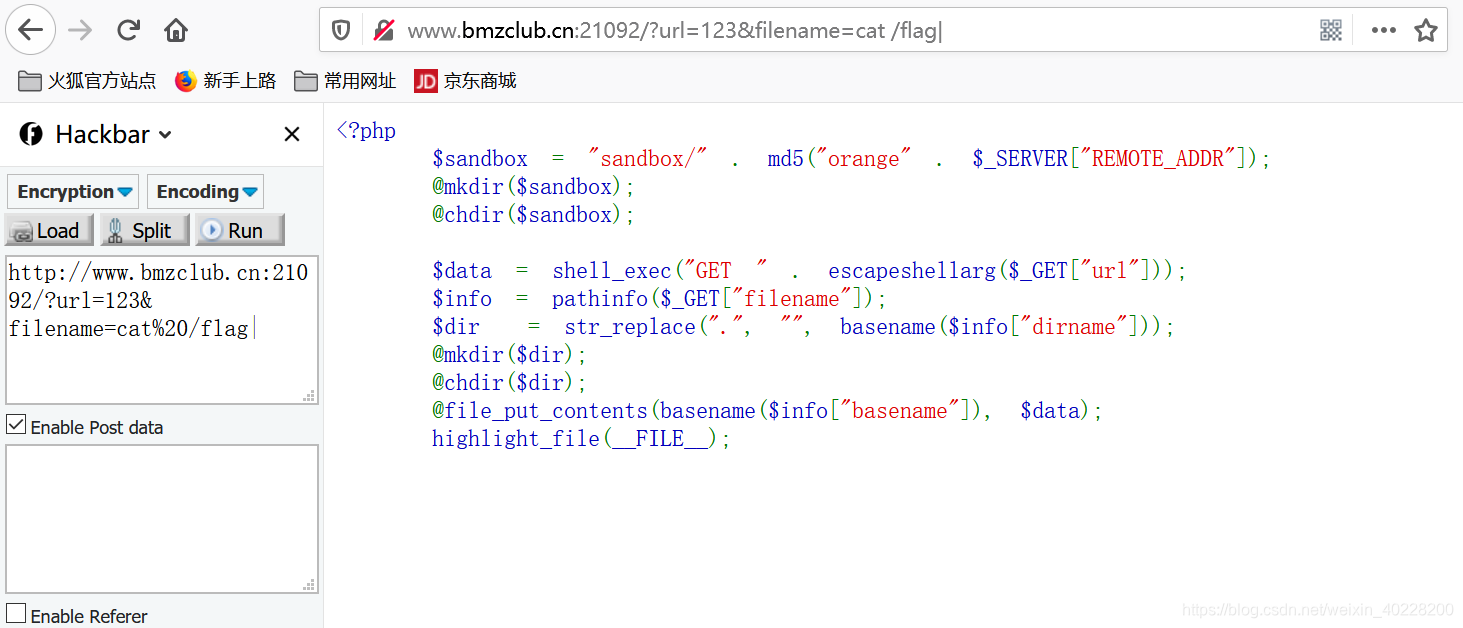Click the Load button in Hackbar

click(49, 230)
